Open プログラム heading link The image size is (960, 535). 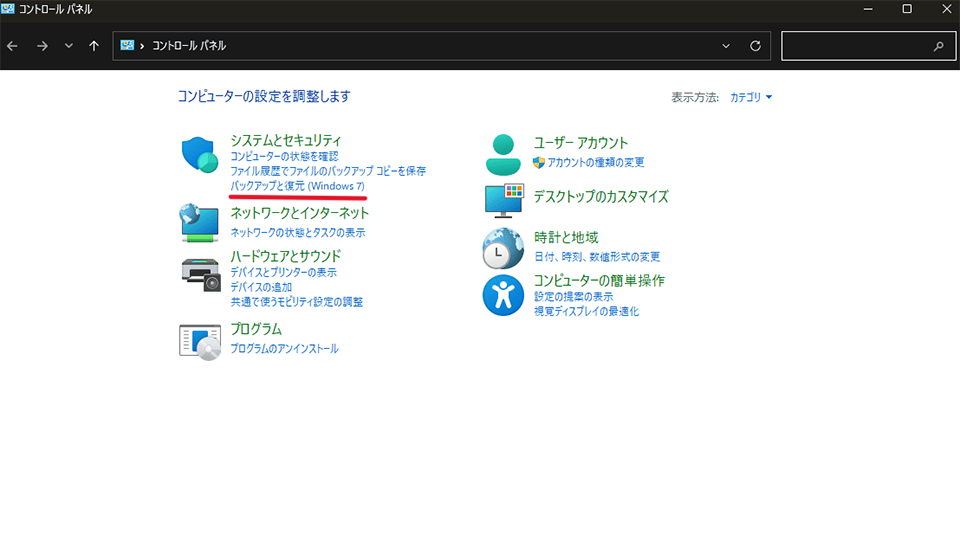[256, 329]
